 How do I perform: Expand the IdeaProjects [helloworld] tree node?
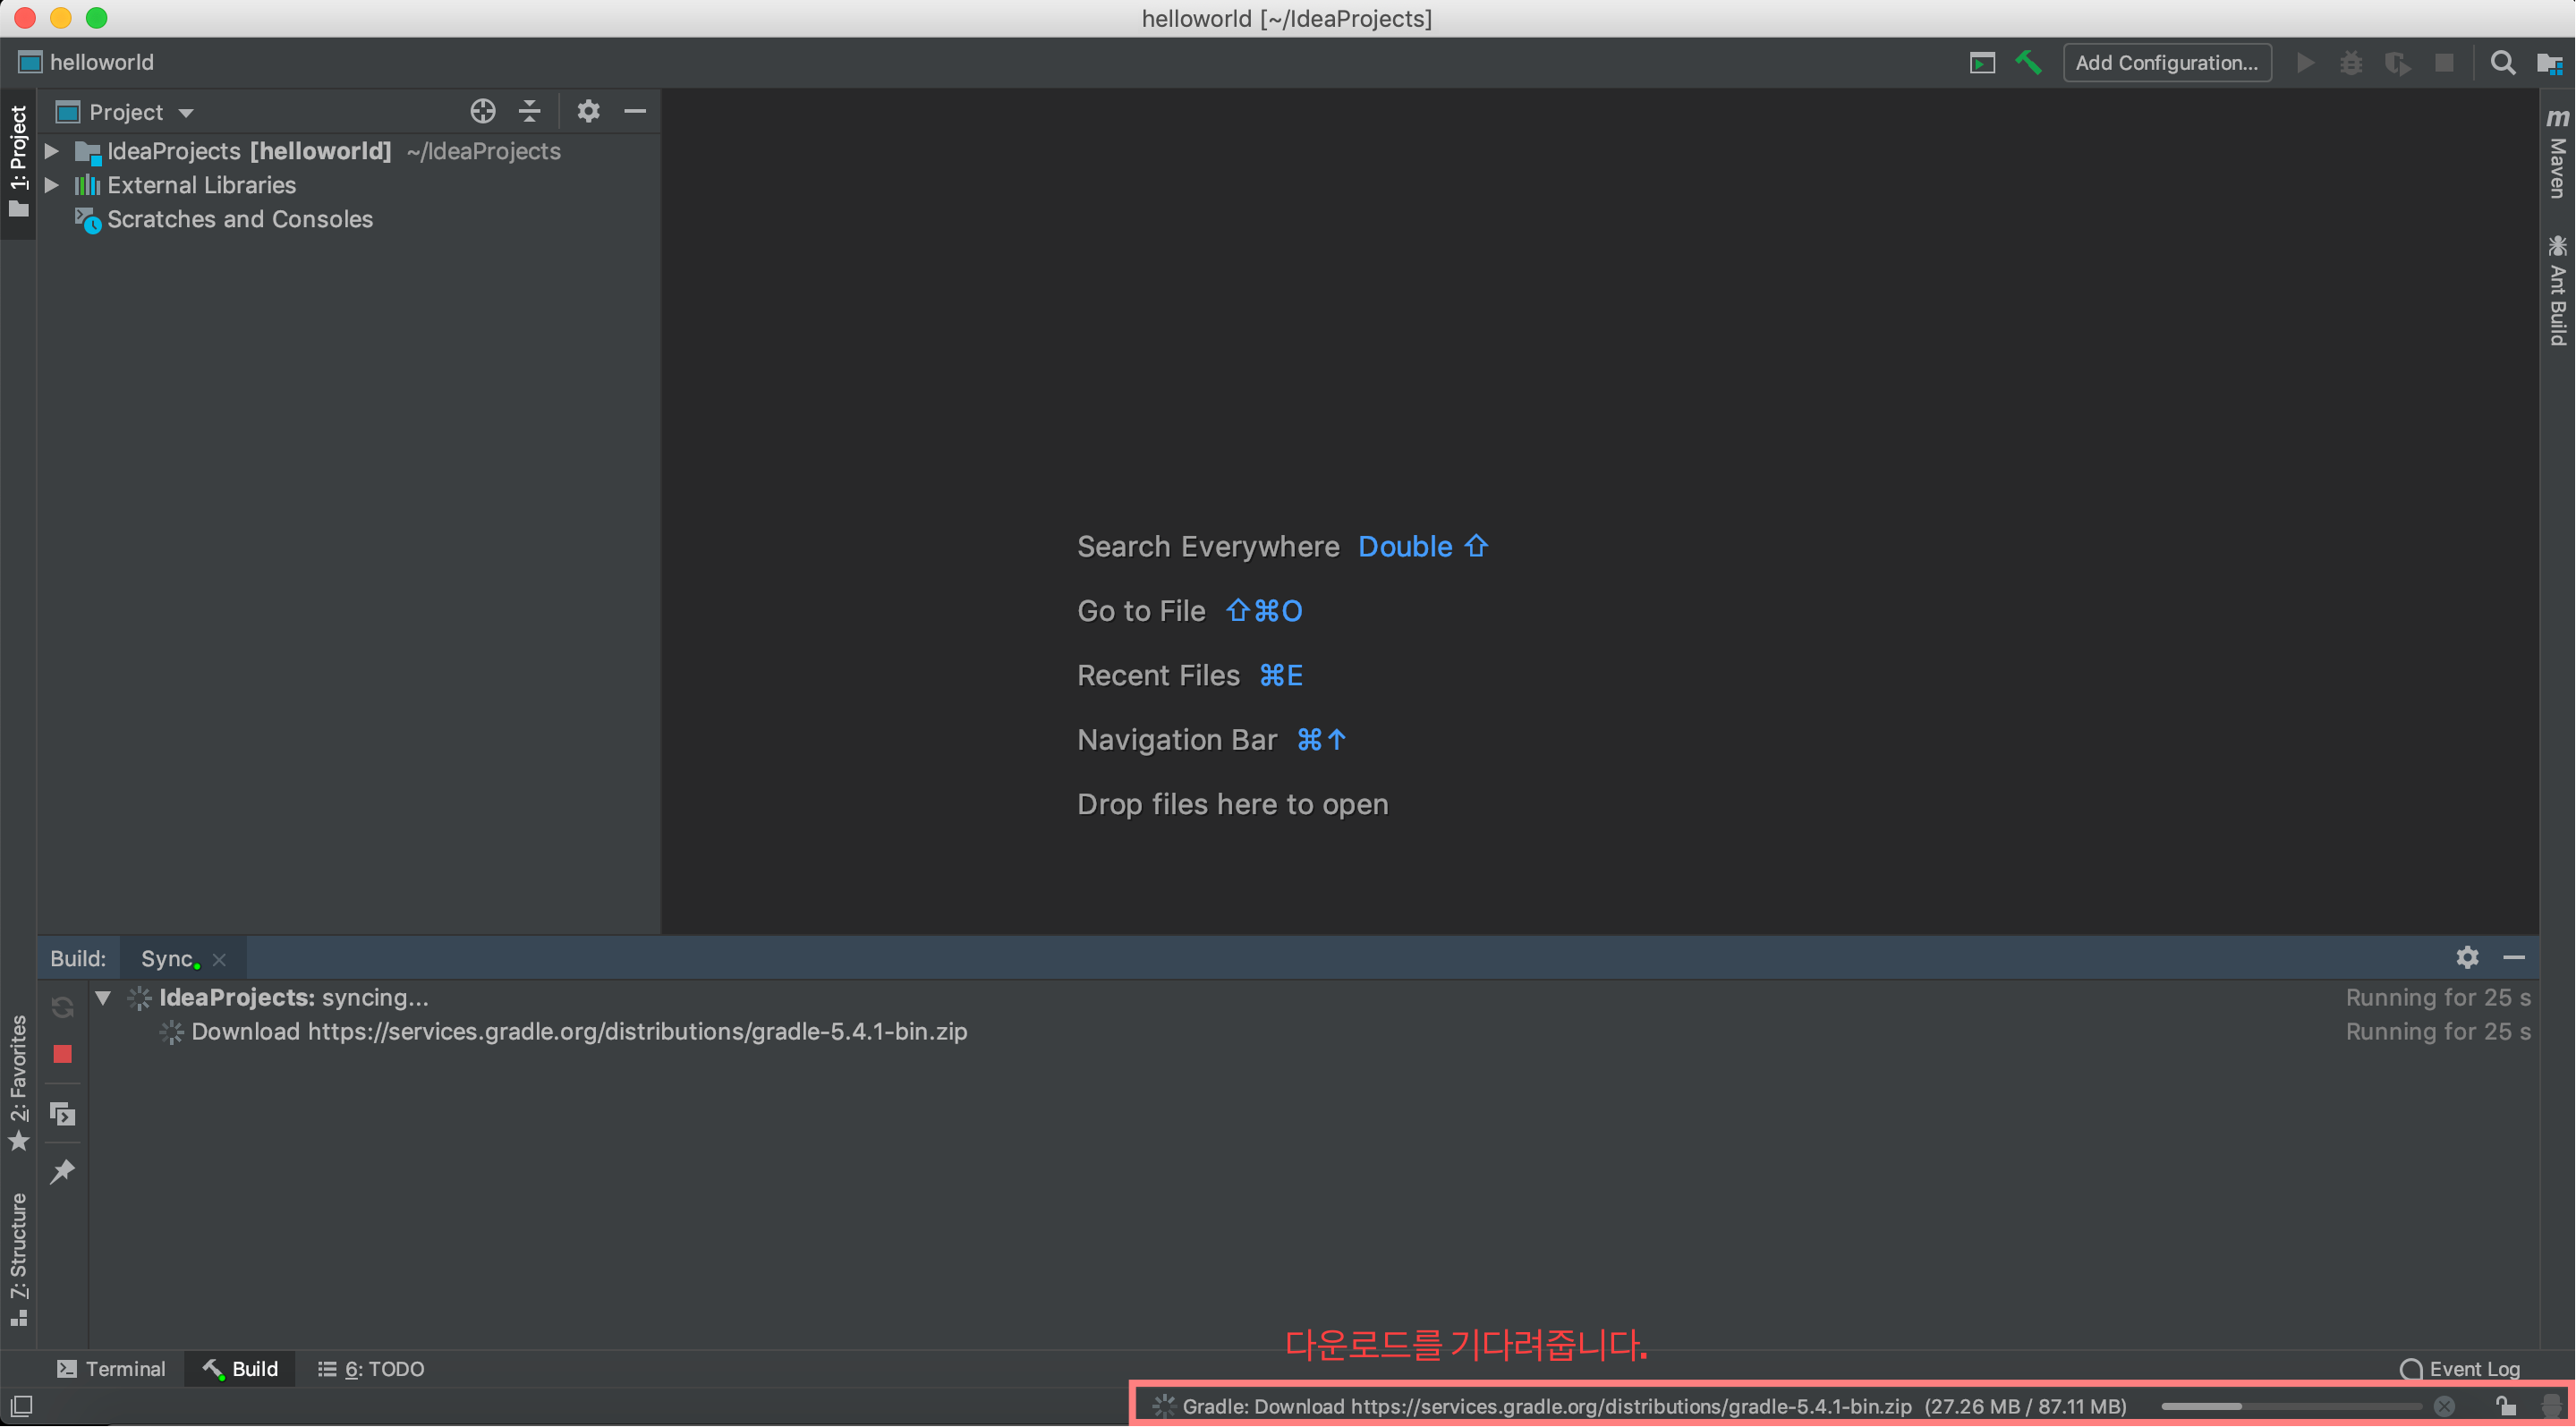[52, 151]
